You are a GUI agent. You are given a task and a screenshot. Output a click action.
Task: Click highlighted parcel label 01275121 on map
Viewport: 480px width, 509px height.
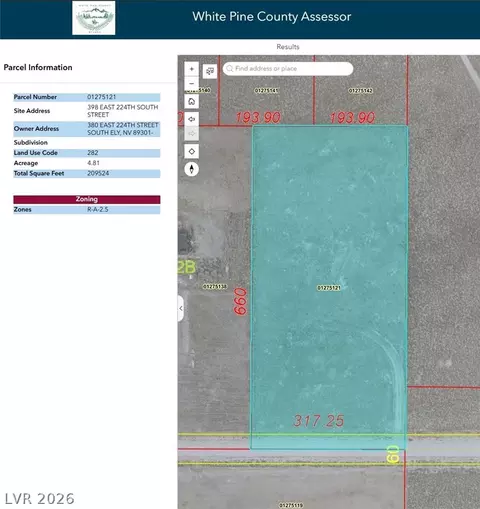click(x=329, y=288)
